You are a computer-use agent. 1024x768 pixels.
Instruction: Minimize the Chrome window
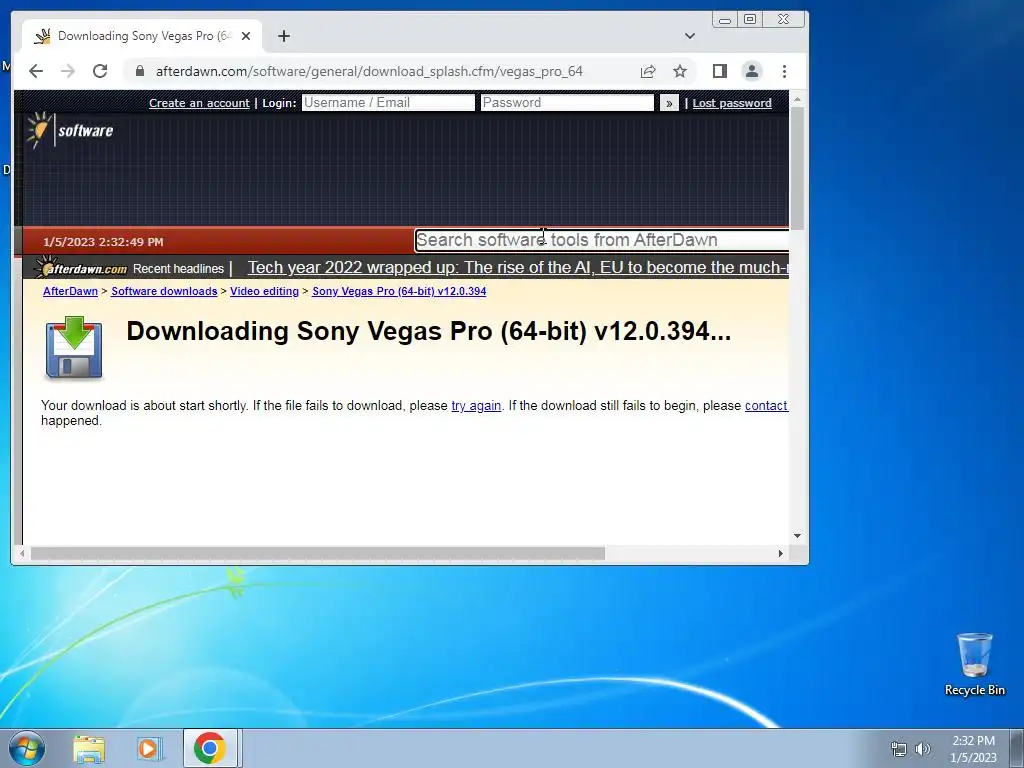click(725, 20)
